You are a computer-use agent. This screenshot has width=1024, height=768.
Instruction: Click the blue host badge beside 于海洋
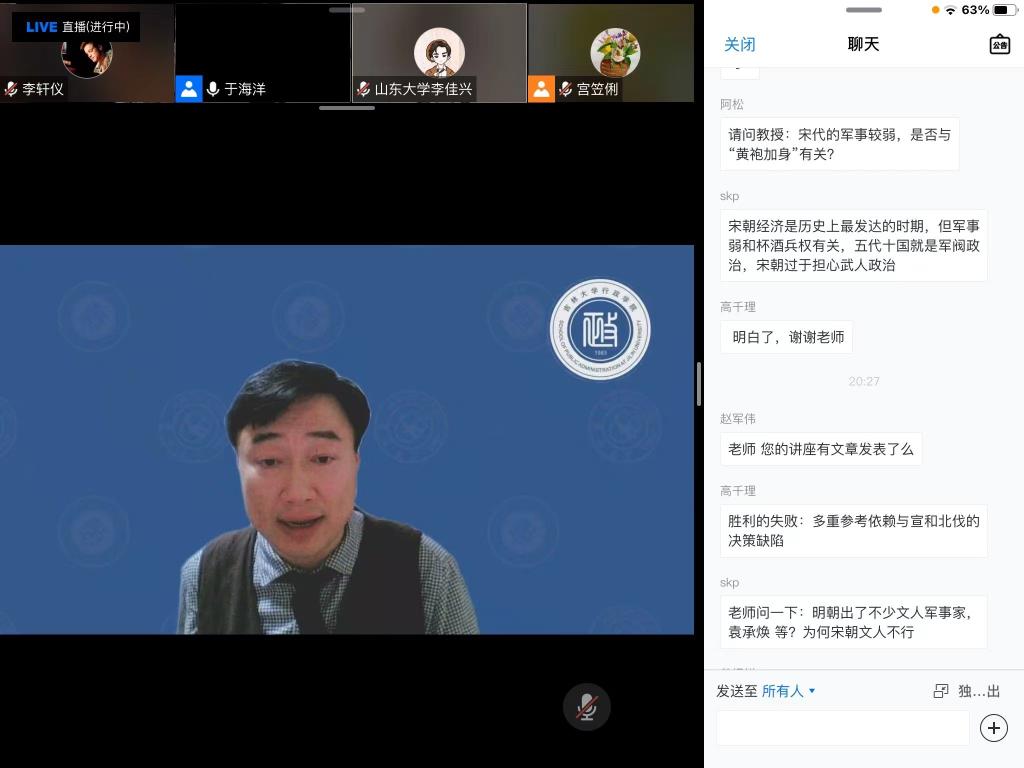189,89
